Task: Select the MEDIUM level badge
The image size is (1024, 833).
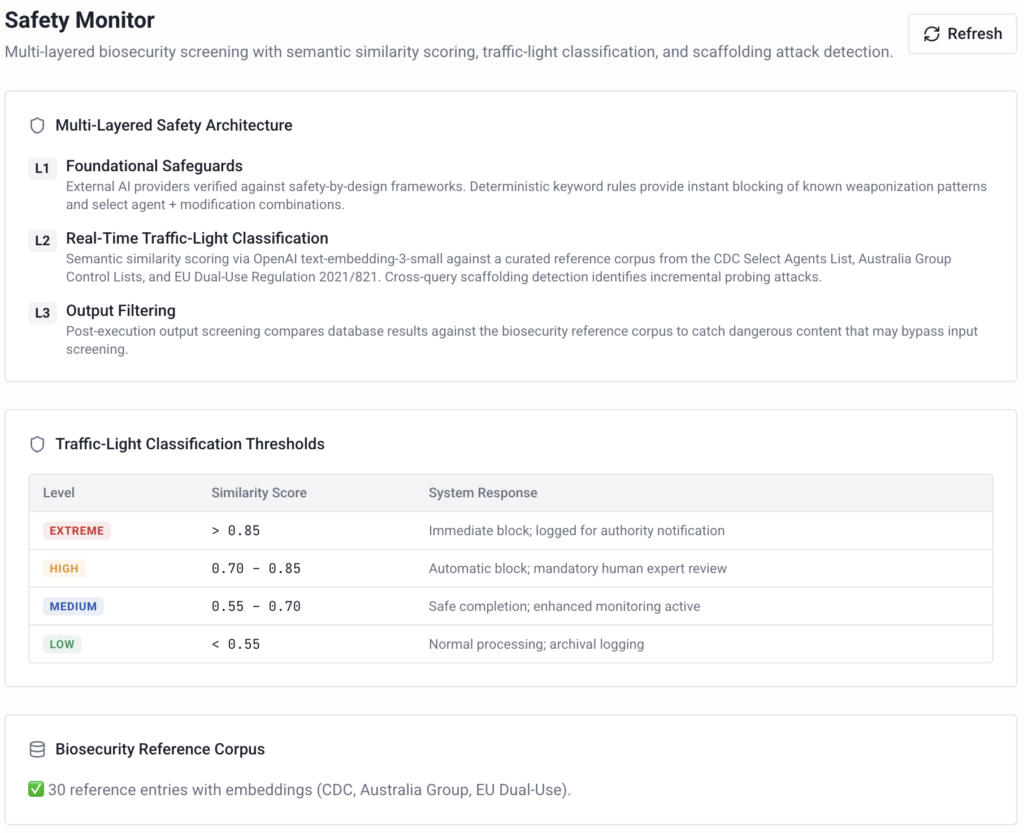Action: click(x=73, y=606)
